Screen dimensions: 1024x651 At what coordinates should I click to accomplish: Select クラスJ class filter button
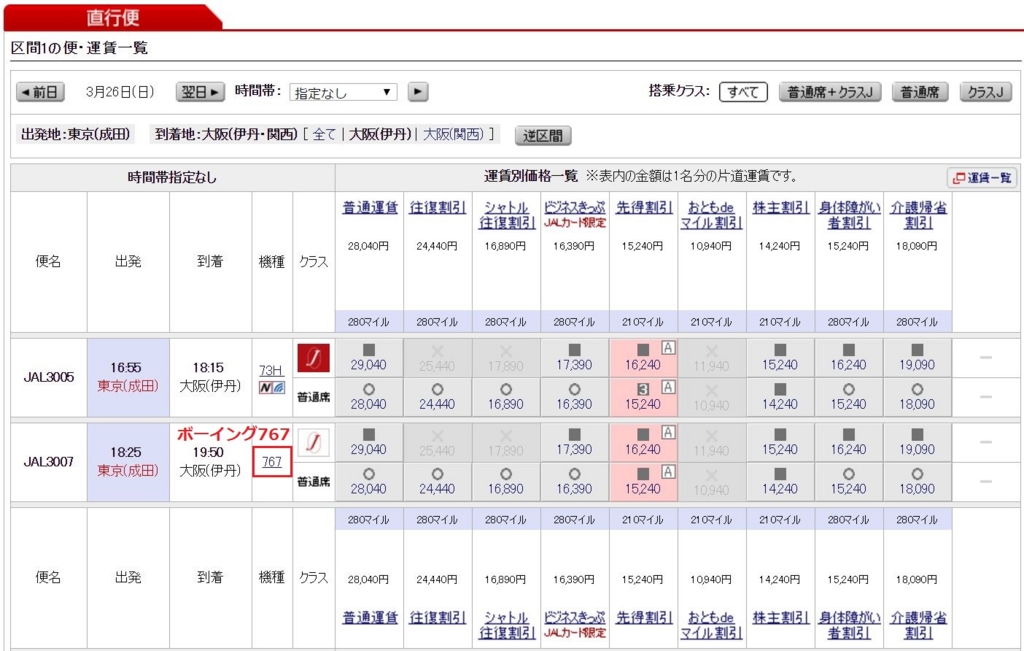985,92
